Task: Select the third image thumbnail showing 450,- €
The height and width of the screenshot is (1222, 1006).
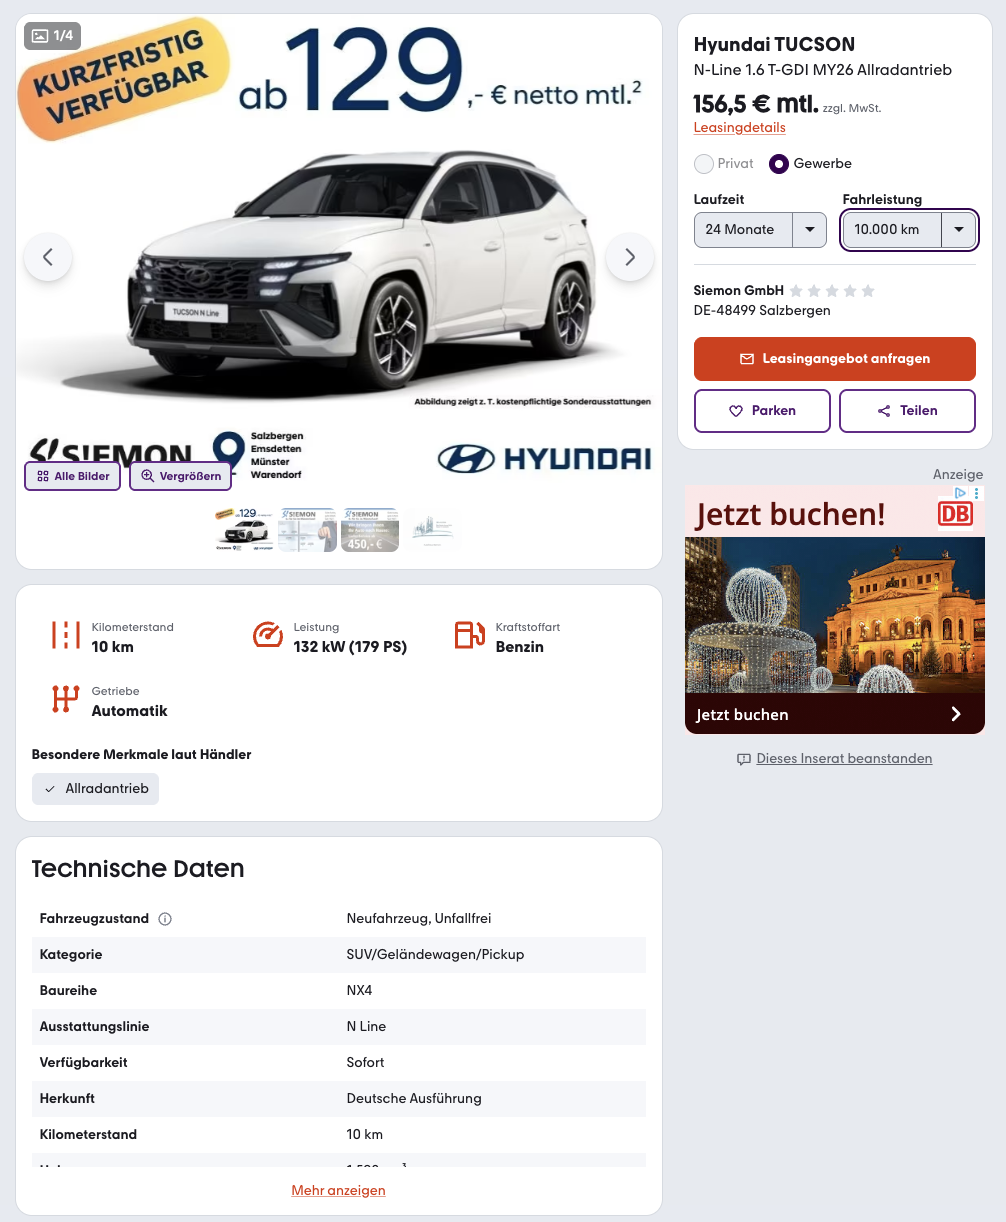Action: 370,529
